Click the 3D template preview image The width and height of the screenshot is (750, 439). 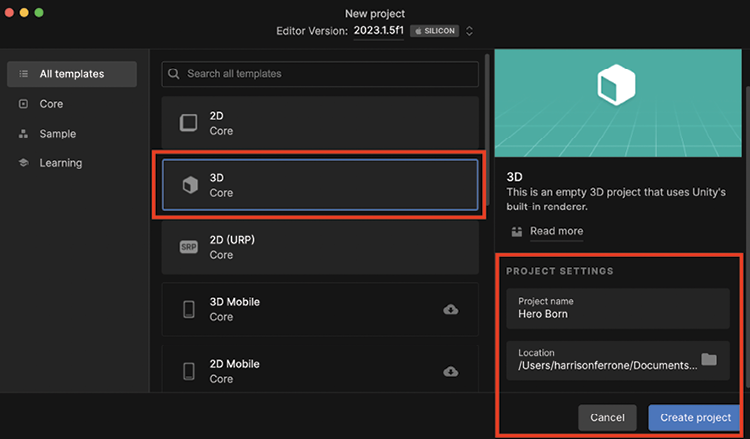point(618,103)
